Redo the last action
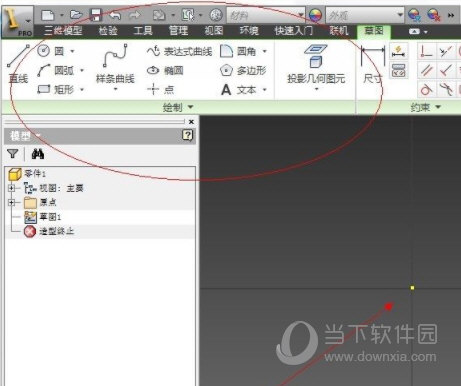This screenshot has width=461, height=386. [135, 15]
